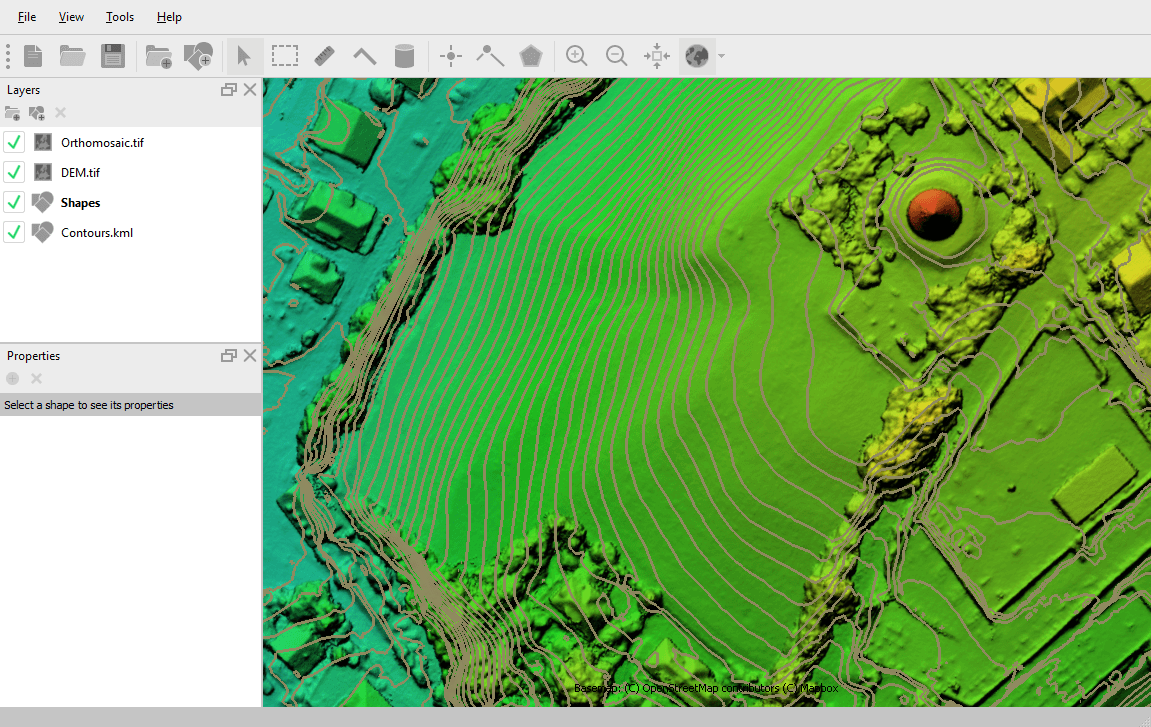
Task: Click the red dome on the map
Action: tap(934, 213)
